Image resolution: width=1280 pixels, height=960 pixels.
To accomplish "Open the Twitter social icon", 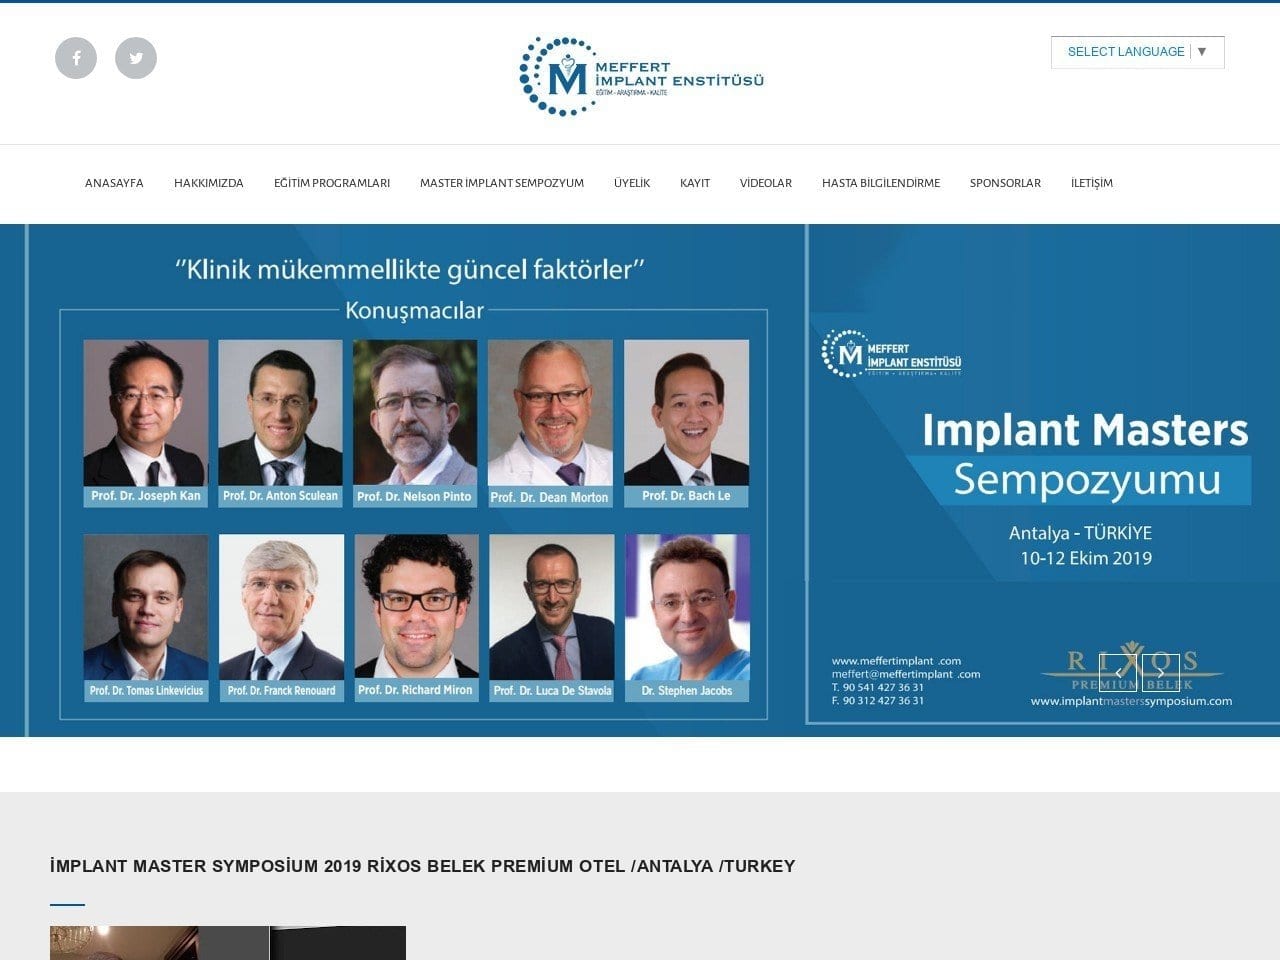I will (x=136, y=58).
